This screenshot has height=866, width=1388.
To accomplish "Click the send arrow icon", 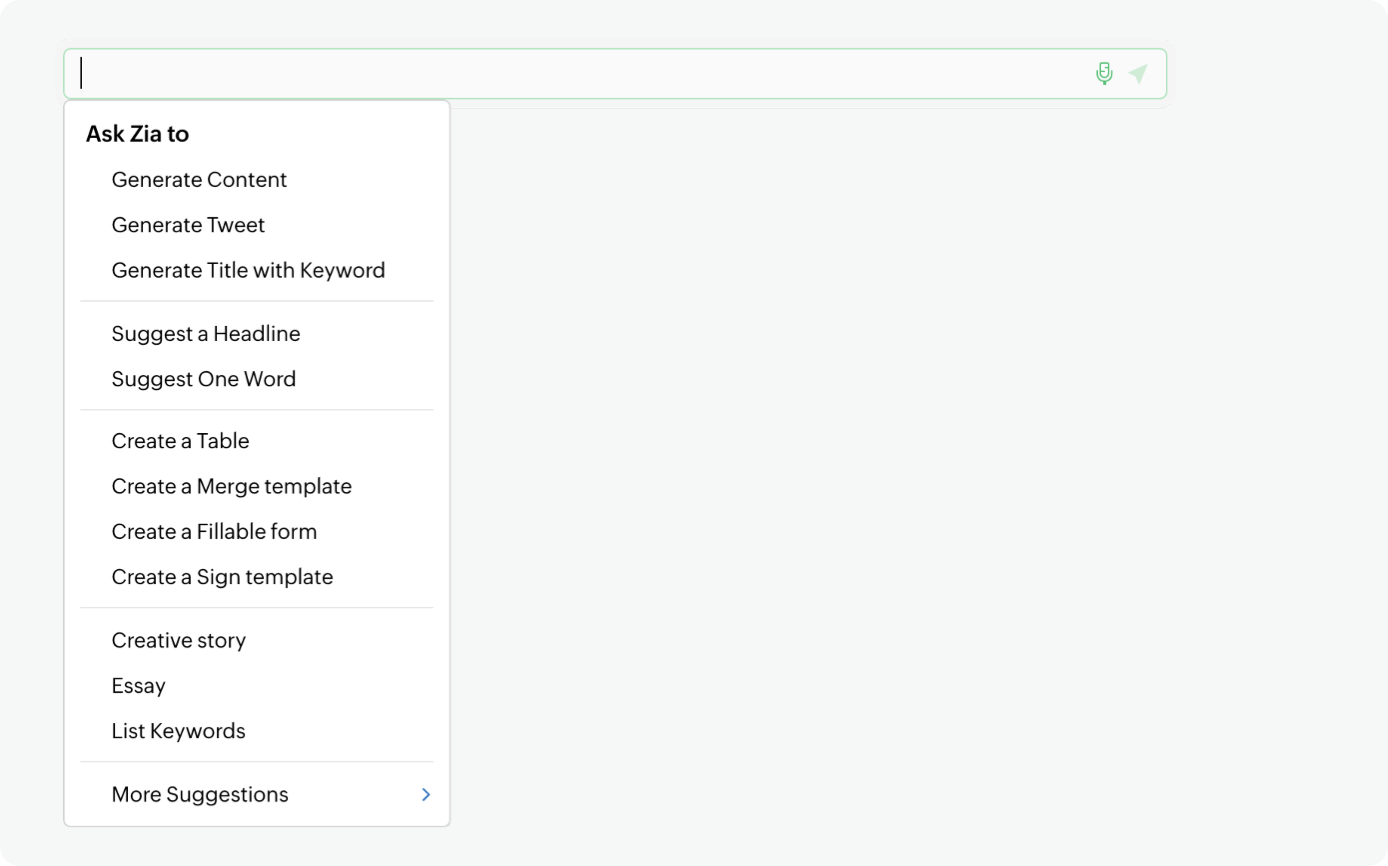I will (1138, 74).
